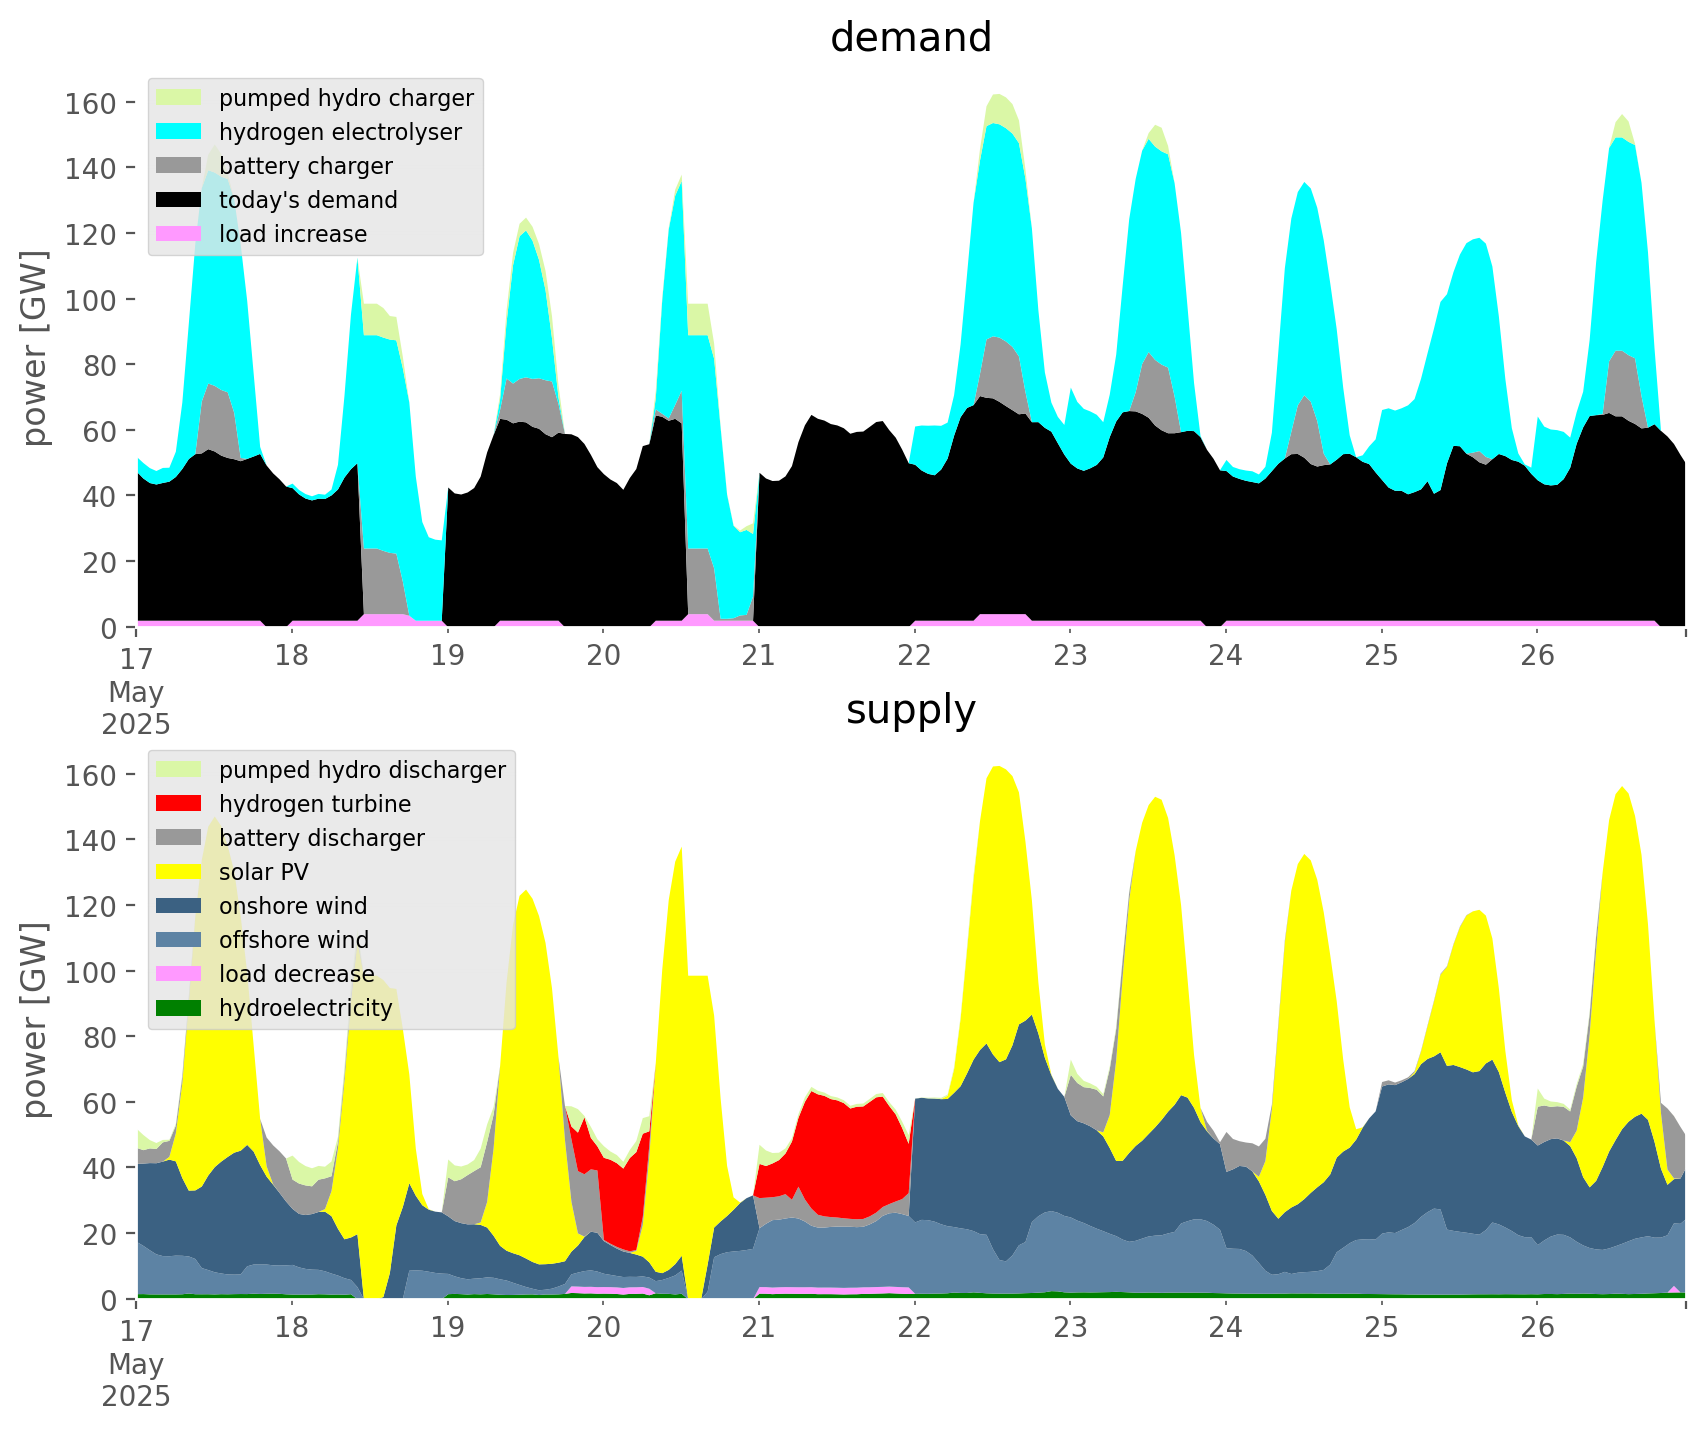Click the 'load decrease' legend label

(297, 974)
